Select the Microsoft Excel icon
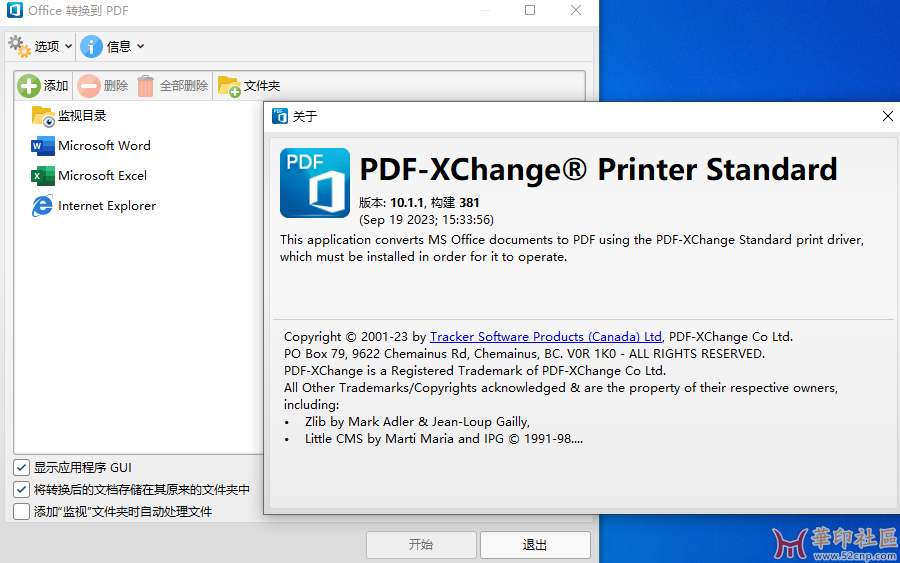 [42, 176]
